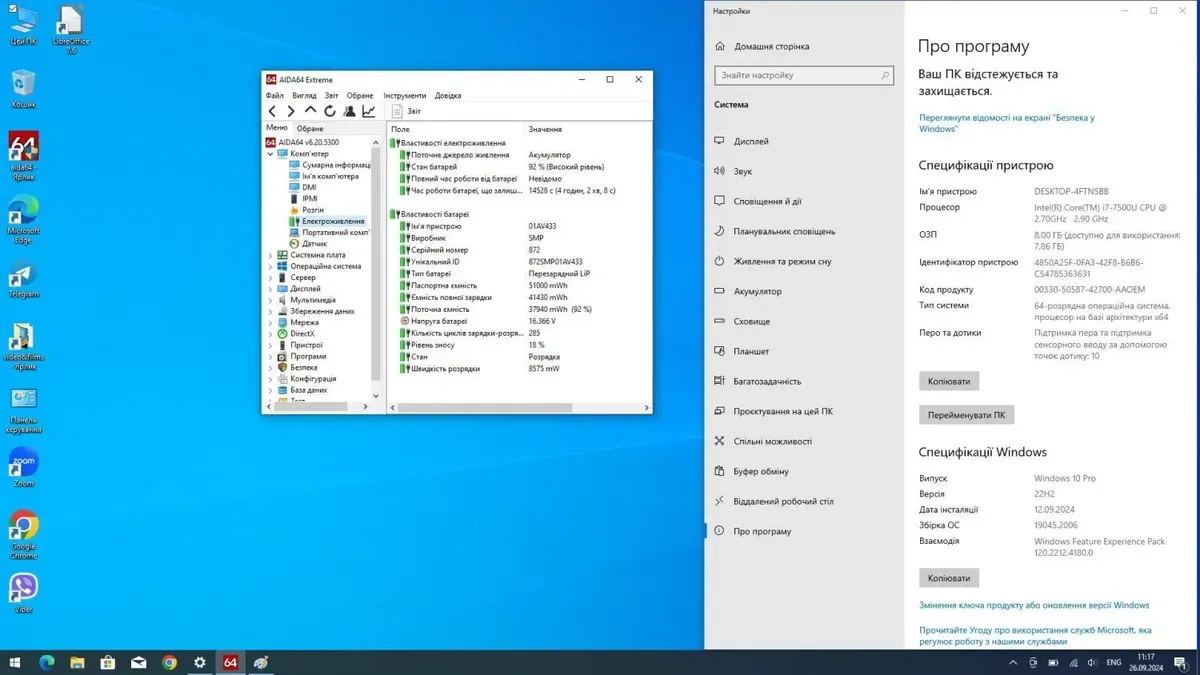Image resolution: width=1200 pixels, height=675 pixels.
Task: Select Датчик in the AIDA64 tree
Action: pyautogui.click(x=314, y=243)
